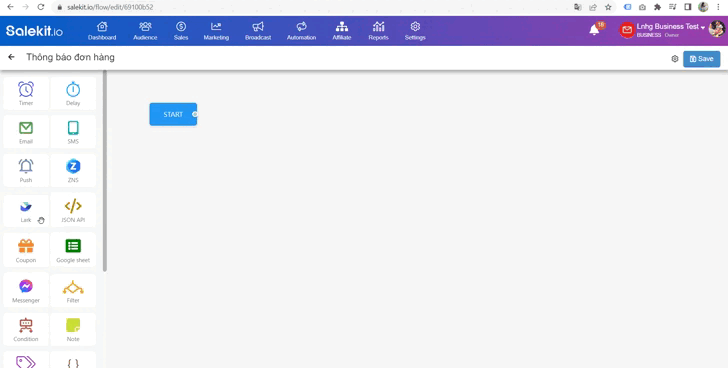Viewport: 728px width, 368px height.
Task: Save the flow with Save button
Action: click(702, 59)
